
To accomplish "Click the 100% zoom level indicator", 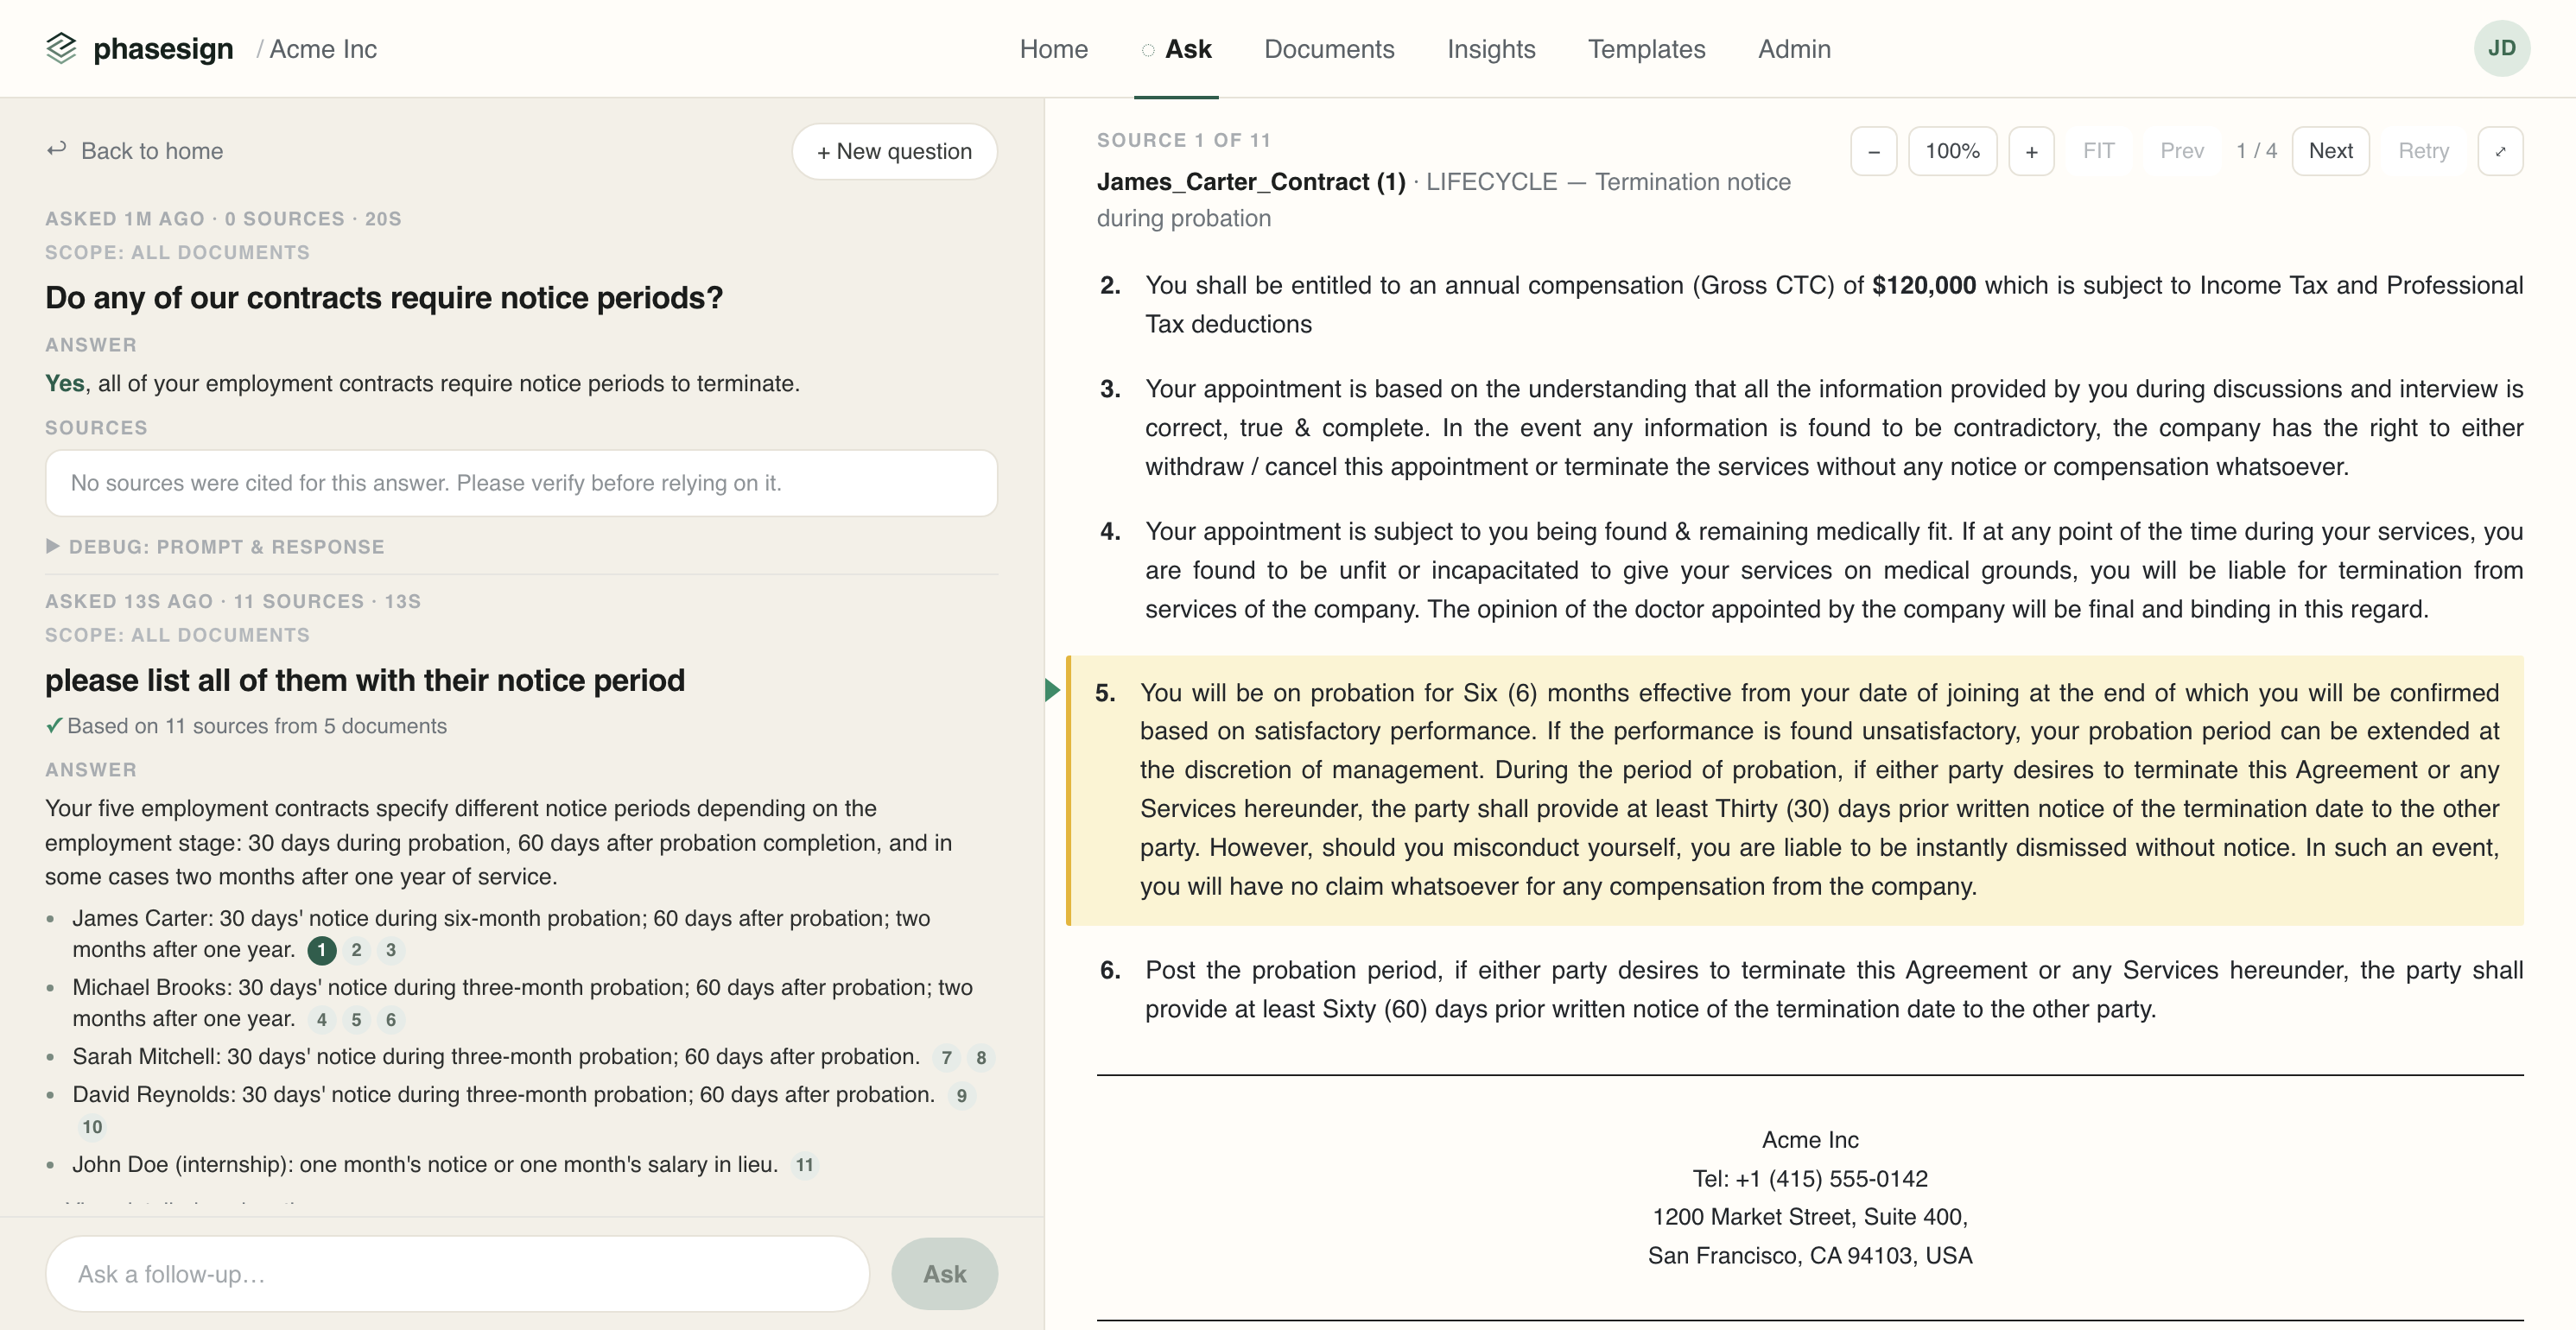I will [1952, 151].
